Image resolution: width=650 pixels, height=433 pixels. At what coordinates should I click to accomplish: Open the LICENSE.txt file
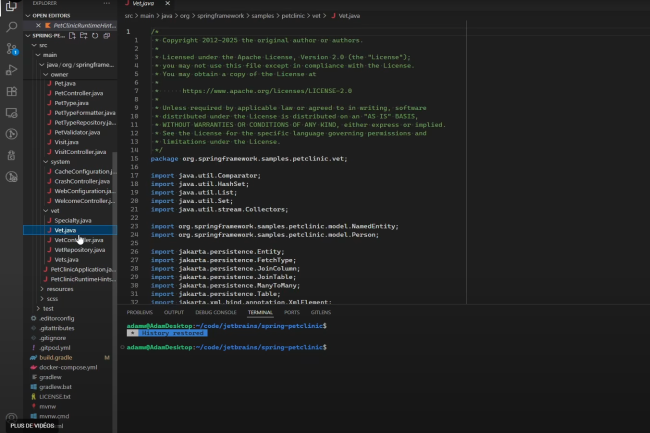(55, 397)
